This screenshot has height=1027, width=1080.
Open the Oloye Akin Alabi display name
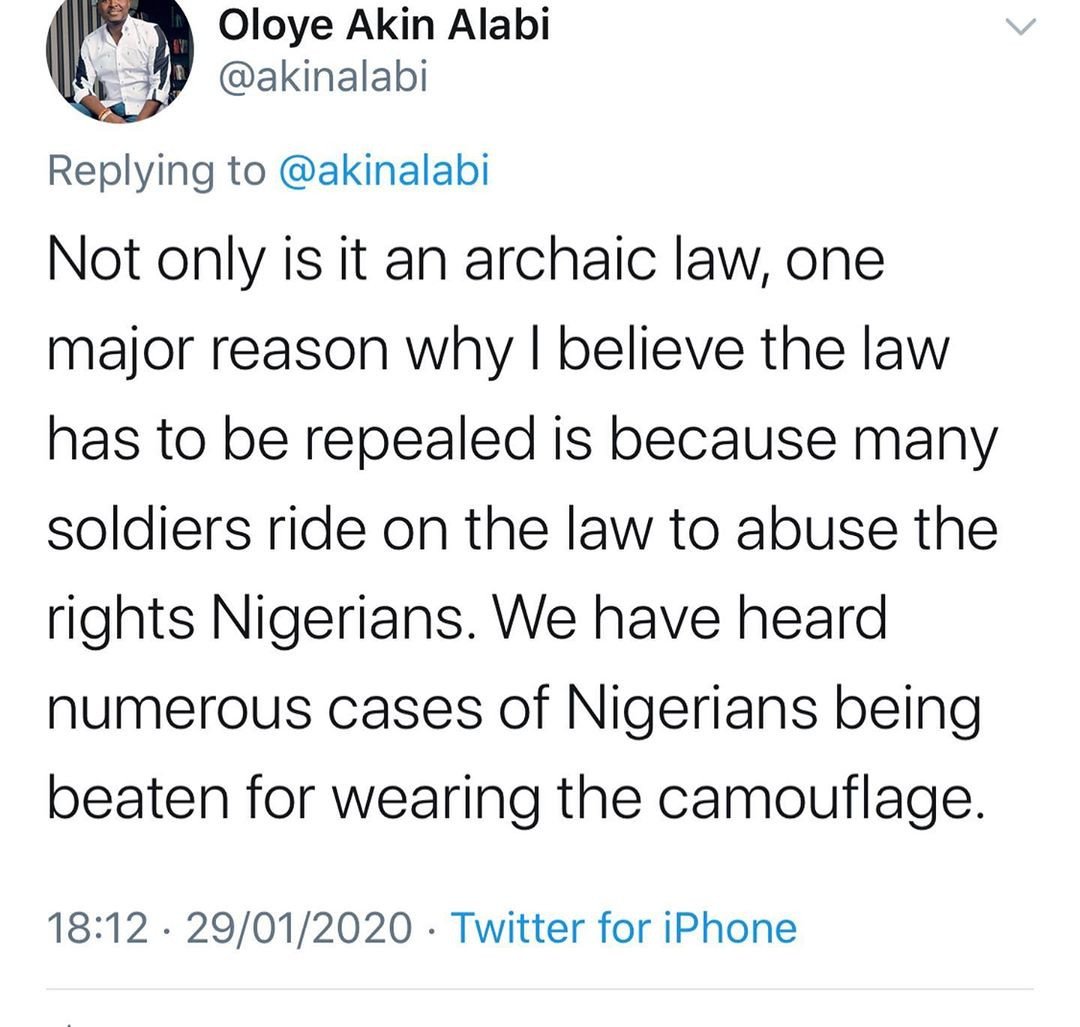point(384,26)
